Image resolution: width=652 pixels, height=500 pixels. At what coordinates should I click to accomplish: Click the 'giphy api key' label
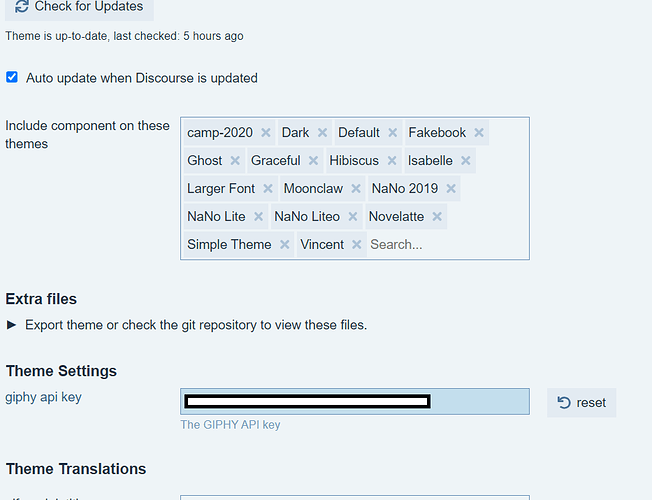click(43, 397)
